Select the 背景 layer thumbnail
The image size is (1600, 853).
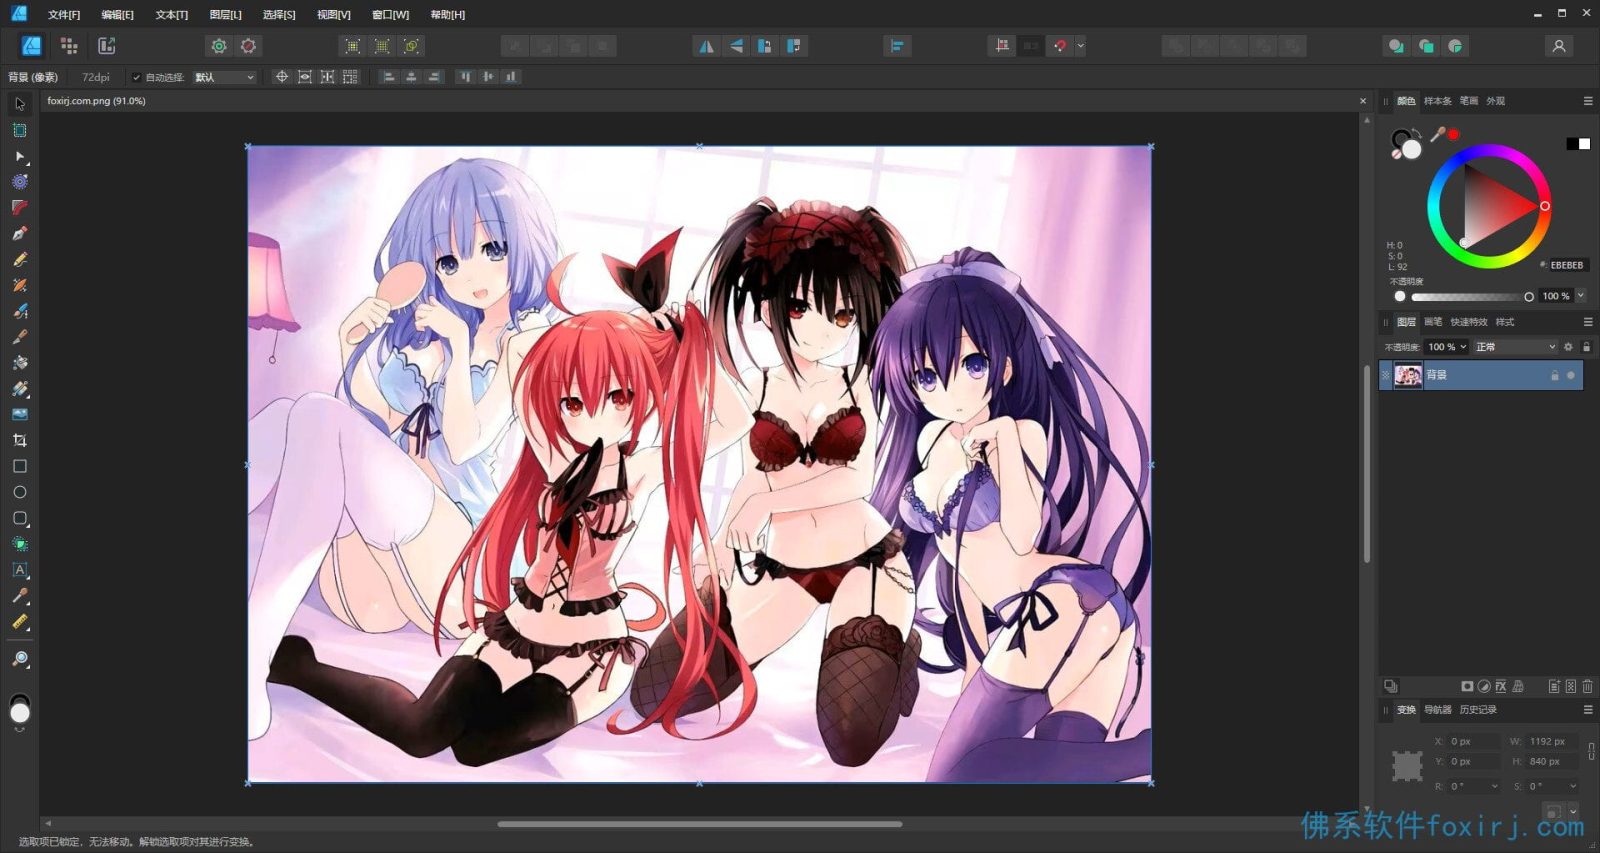1408,375
